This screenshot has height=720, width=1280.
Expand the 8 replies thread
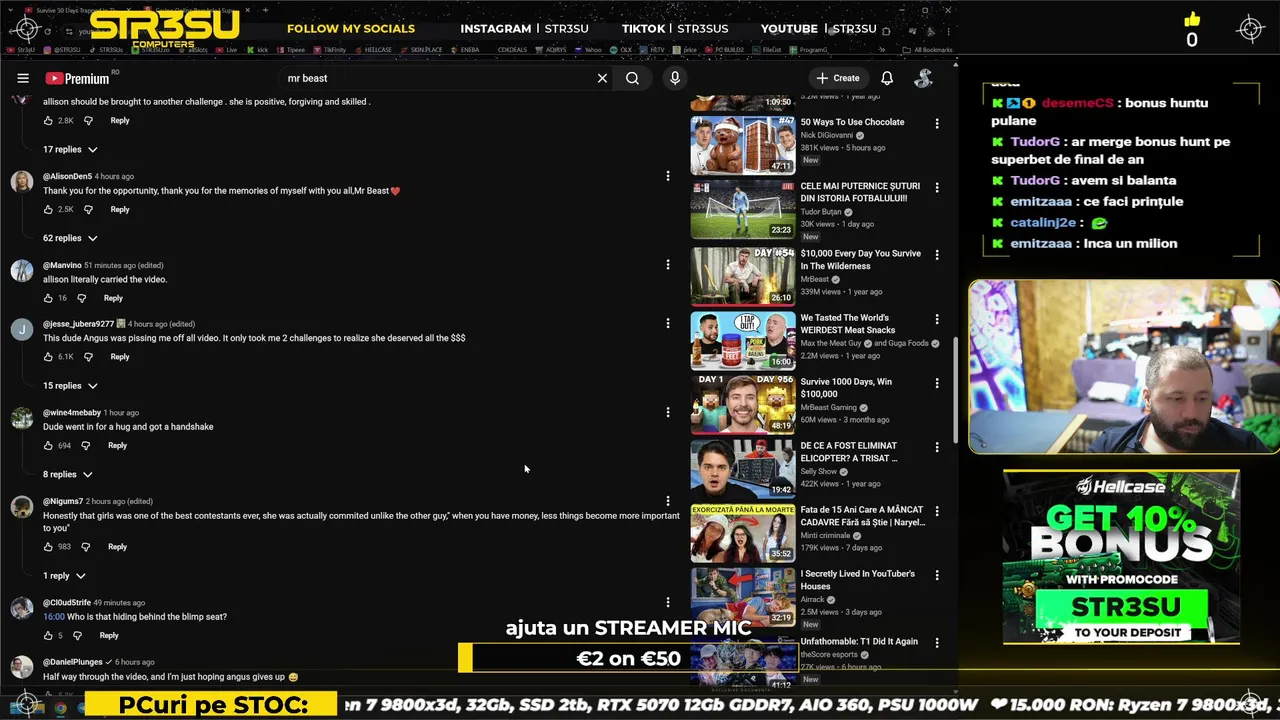coord(67,474)
